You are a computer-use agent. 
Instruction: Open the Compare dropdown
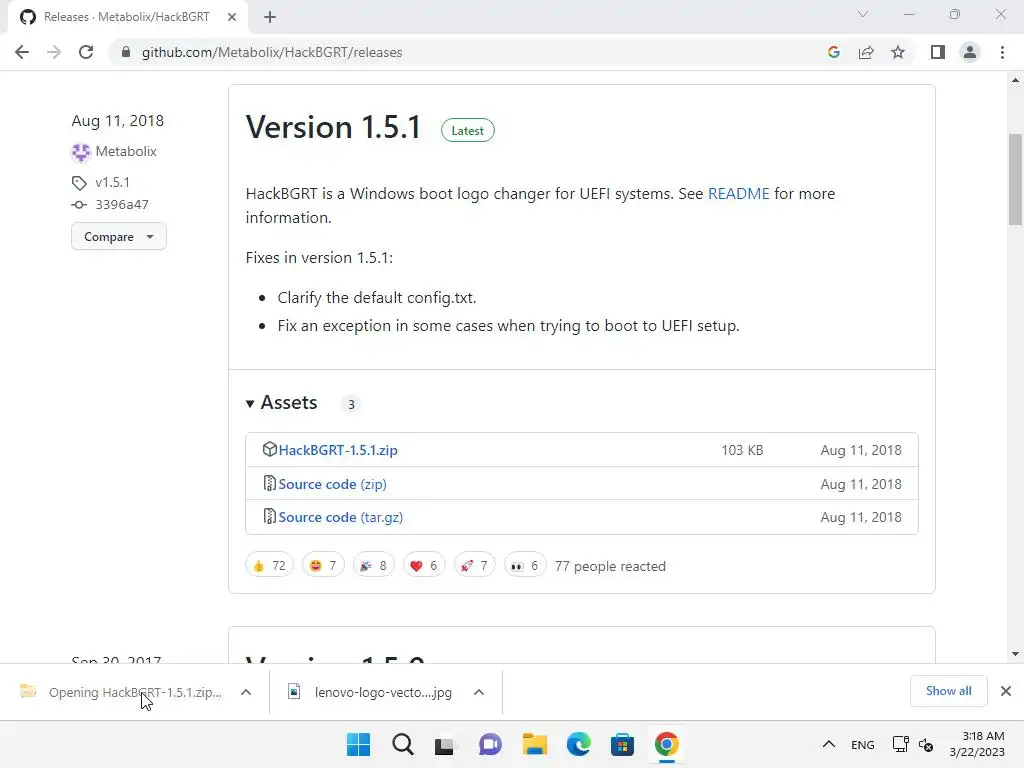point(119,236)
